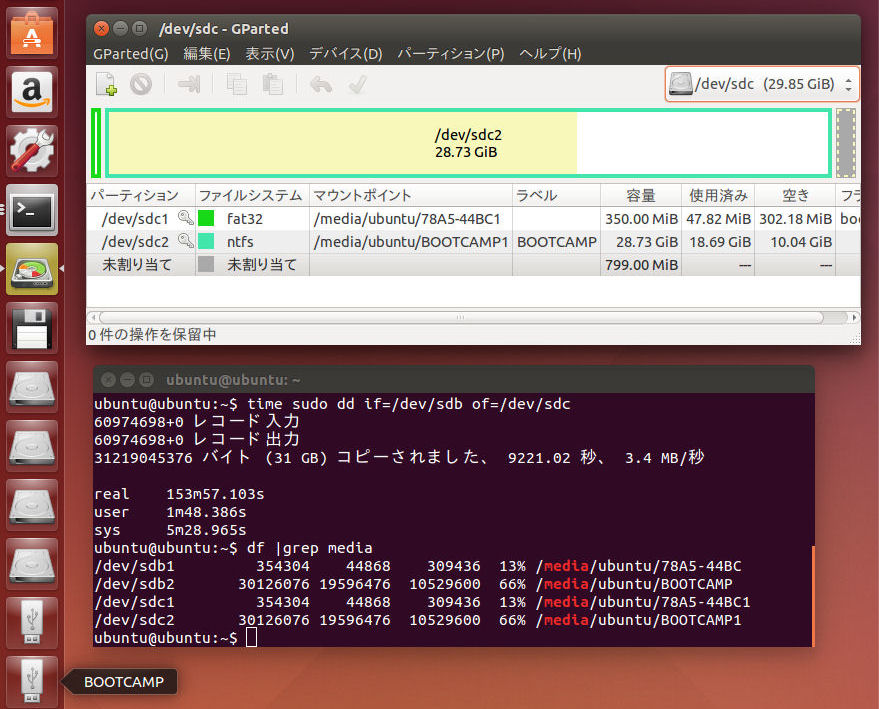Click the 容量 column header

[x=641, y=195]
